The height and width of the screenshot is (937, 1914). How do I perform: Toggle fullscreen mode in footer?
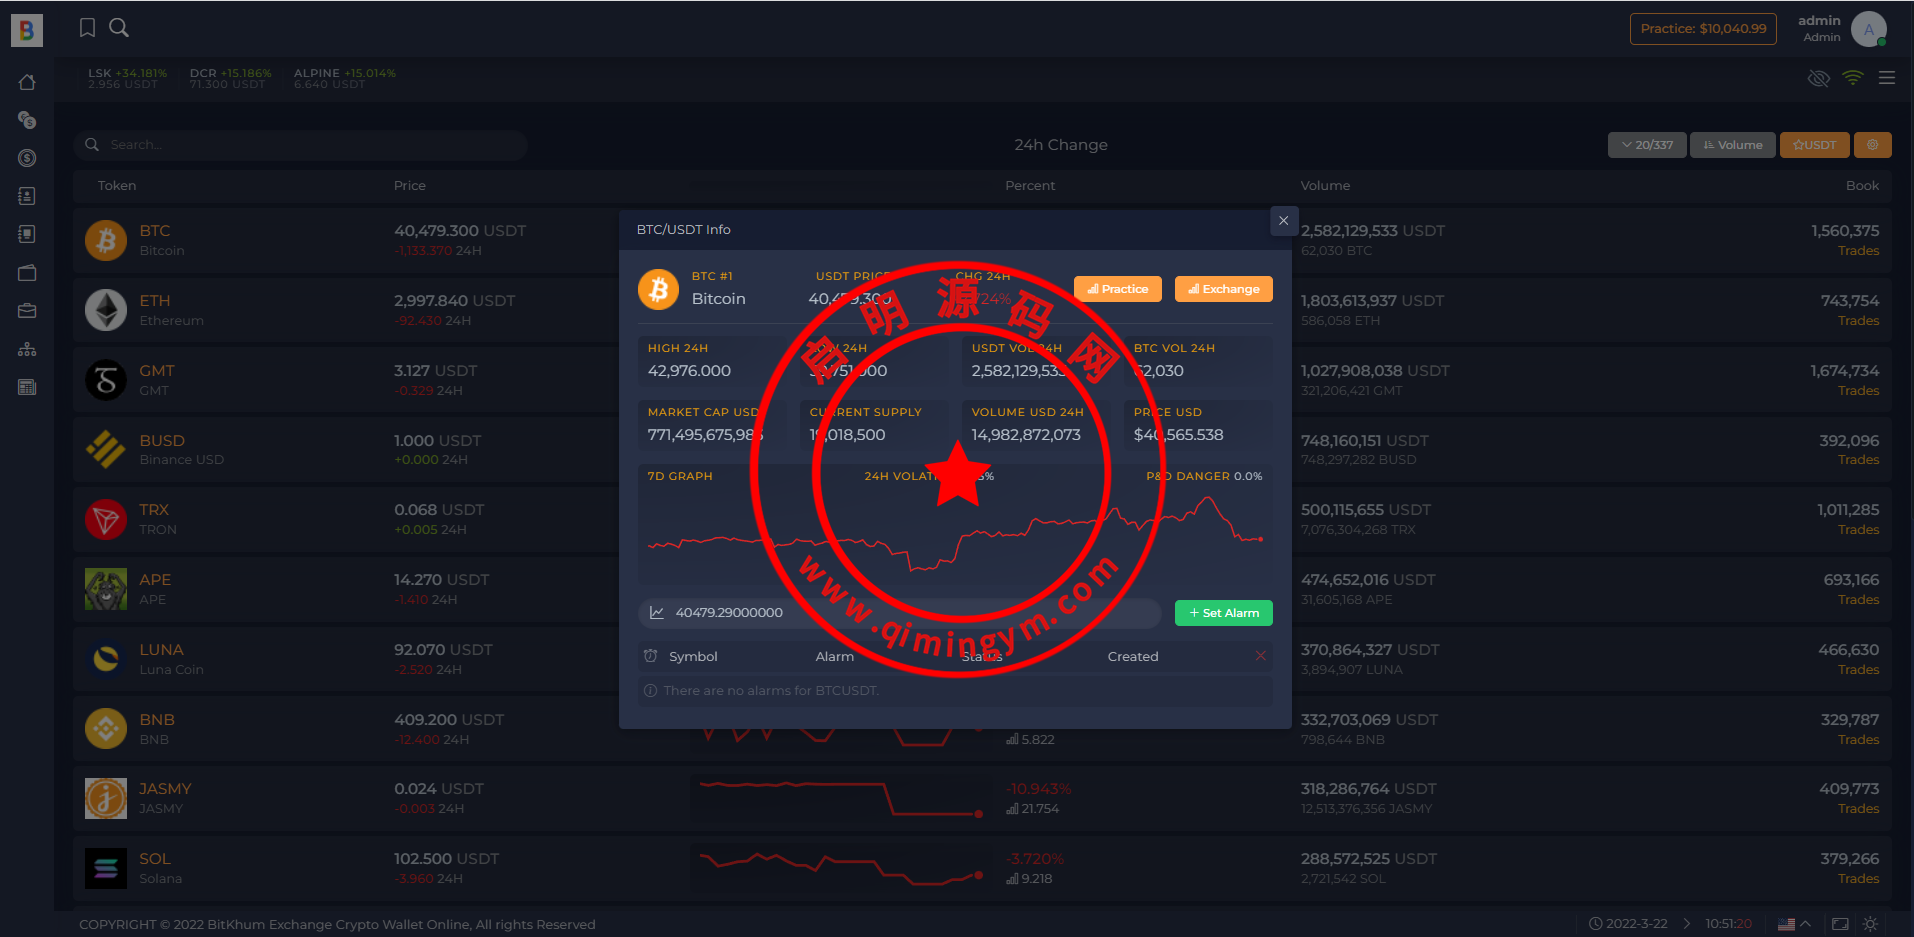1840,924
